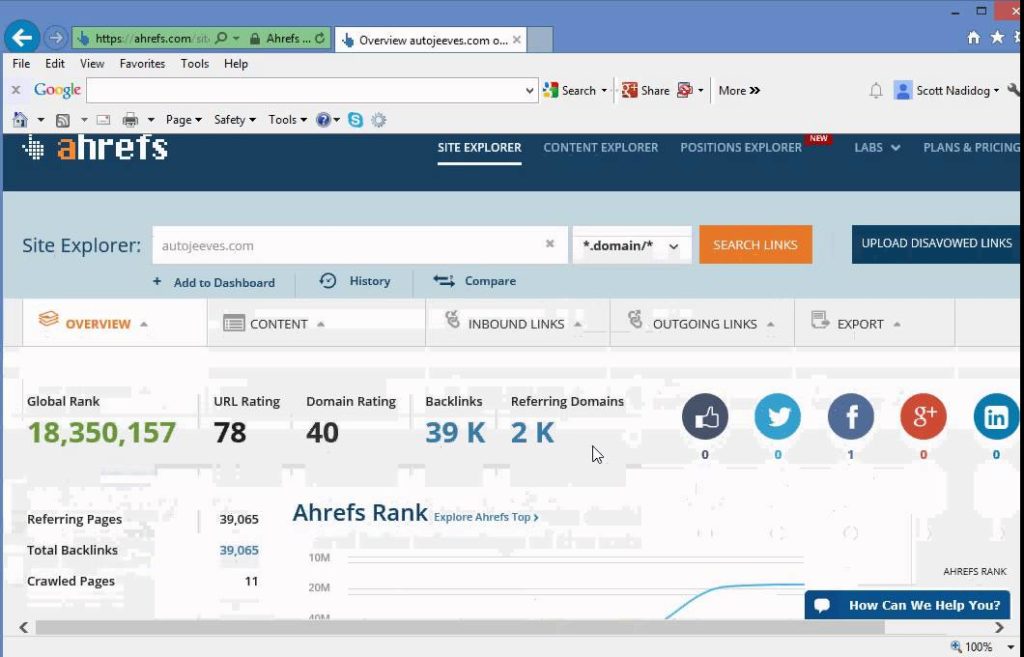
Task: Expand the Scott Nadidog account dropdown
Action: [x=997, y=91]
